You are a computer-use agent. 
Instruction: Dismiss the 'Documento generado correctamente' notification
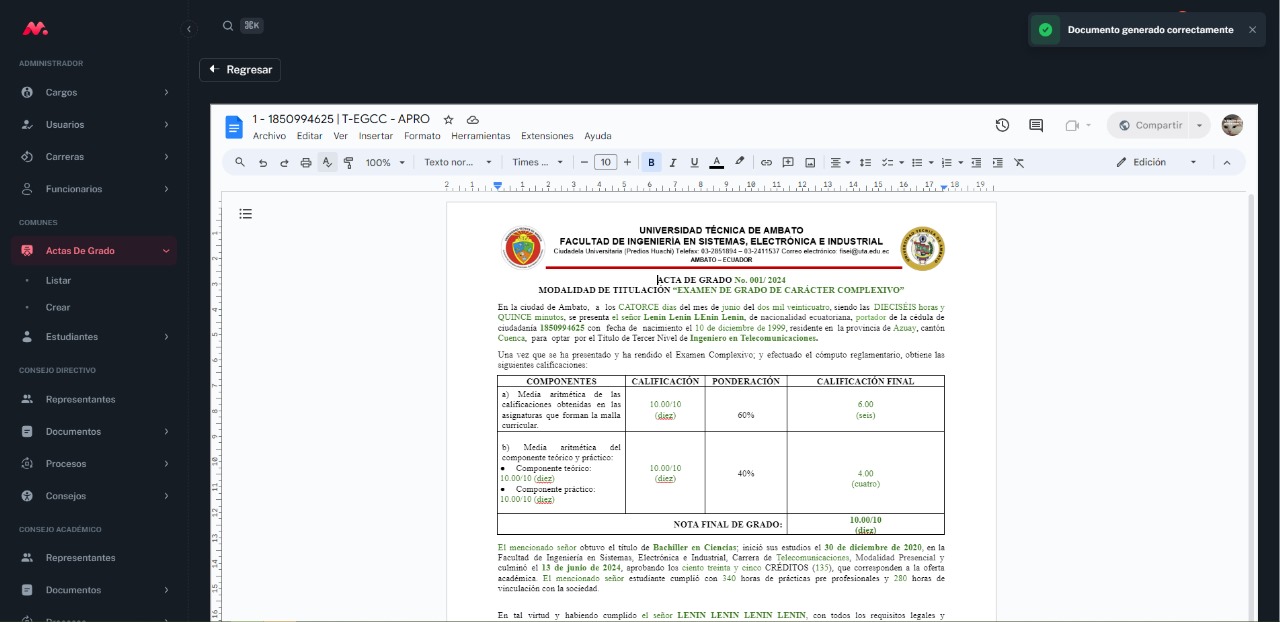1252,29
